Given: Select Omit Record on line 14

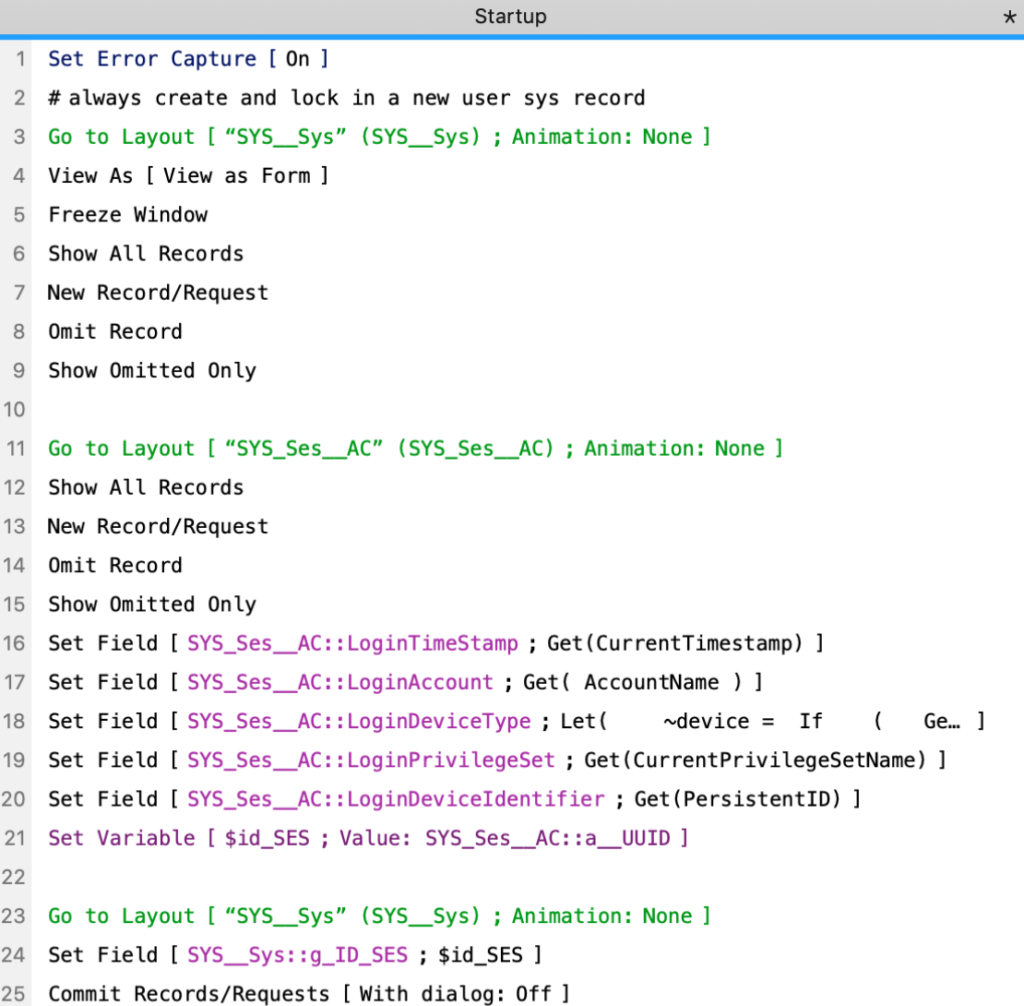Looking at the screenshot, I should point(115,566).
